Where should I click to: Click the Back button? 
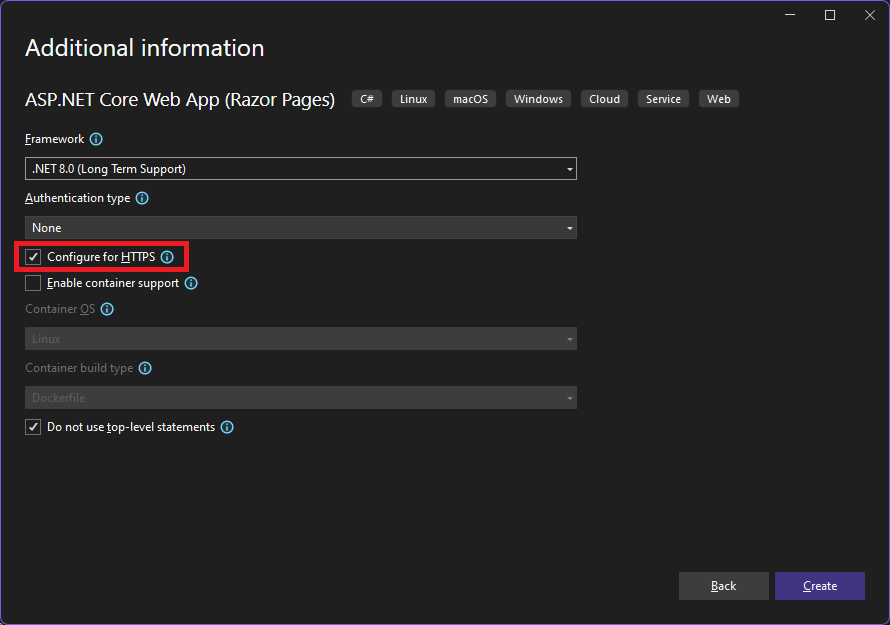(723, 586)
